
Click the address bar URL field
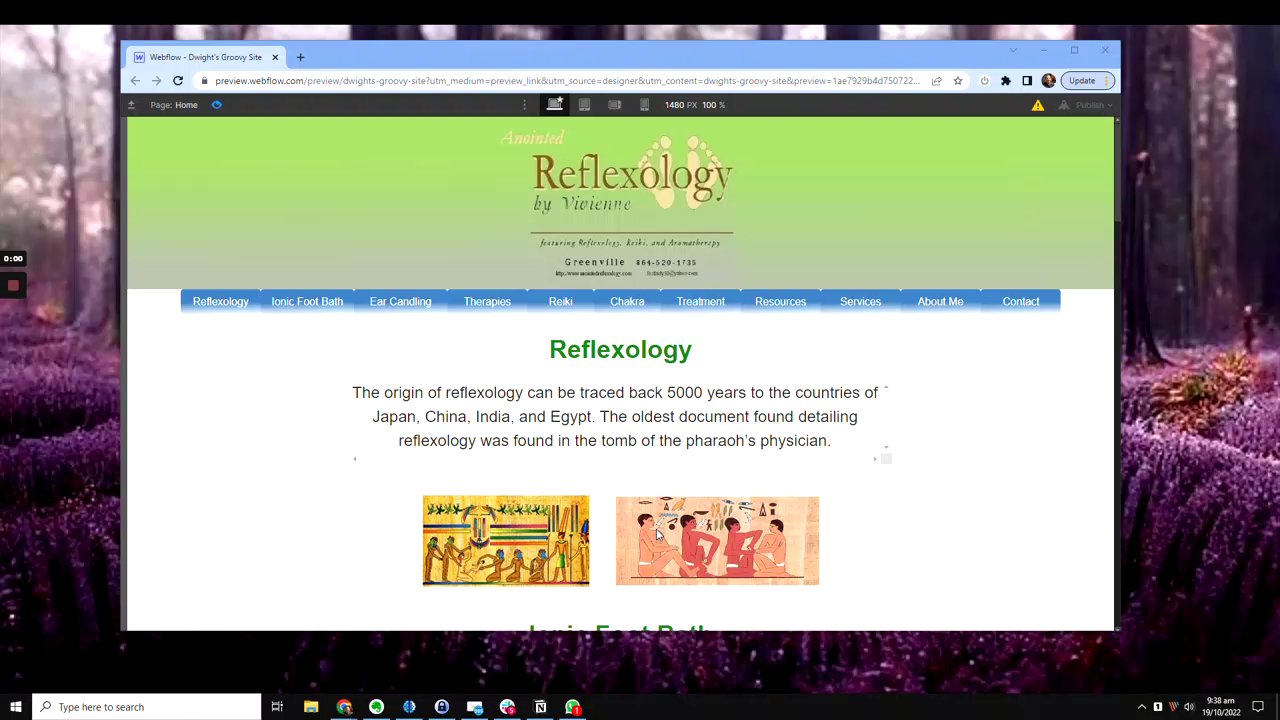(x=566, y=81)
